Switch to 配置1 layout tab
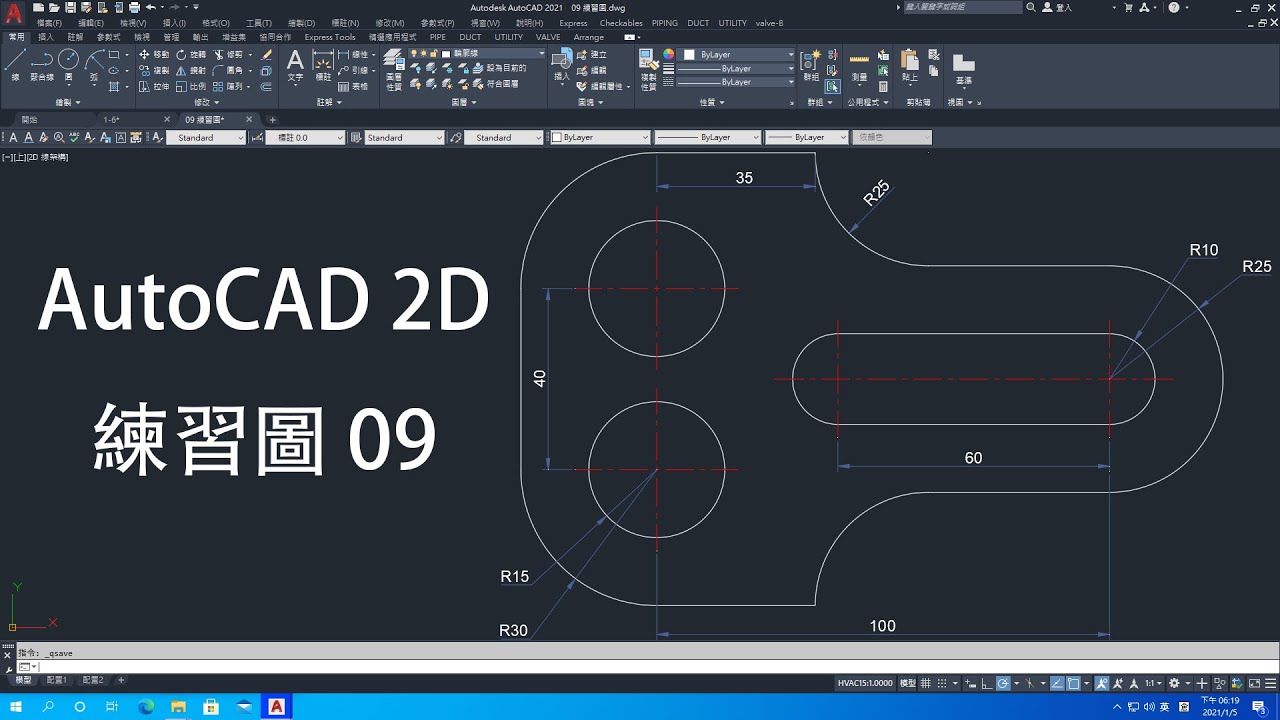1280x720 pixels. (56, 680)
